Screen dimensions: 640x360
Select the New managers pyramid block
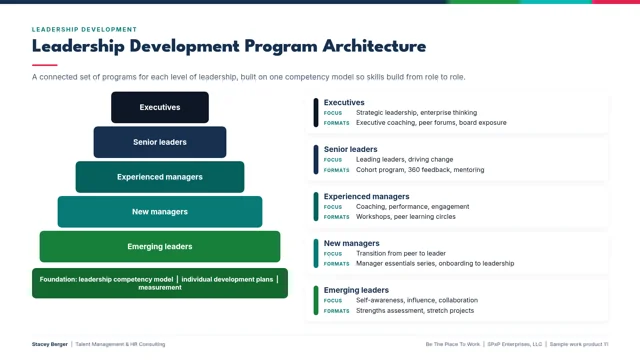point(160,212)
